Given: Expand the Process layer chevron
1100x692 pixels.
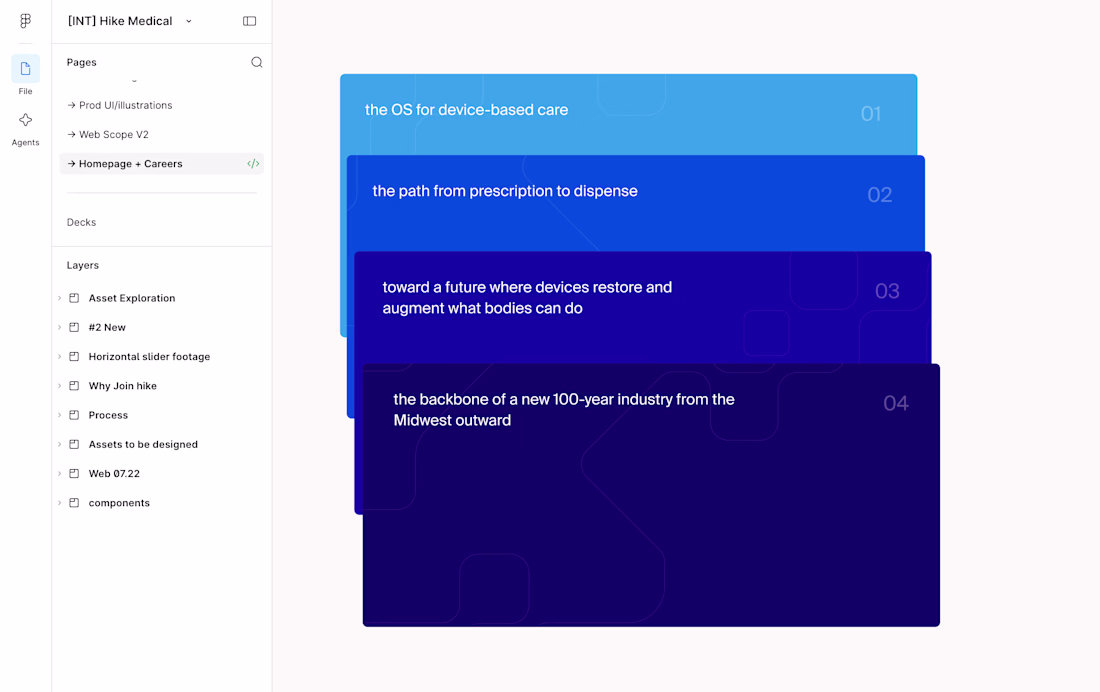Looking at the screenshot, I should (x=60, y=415).
